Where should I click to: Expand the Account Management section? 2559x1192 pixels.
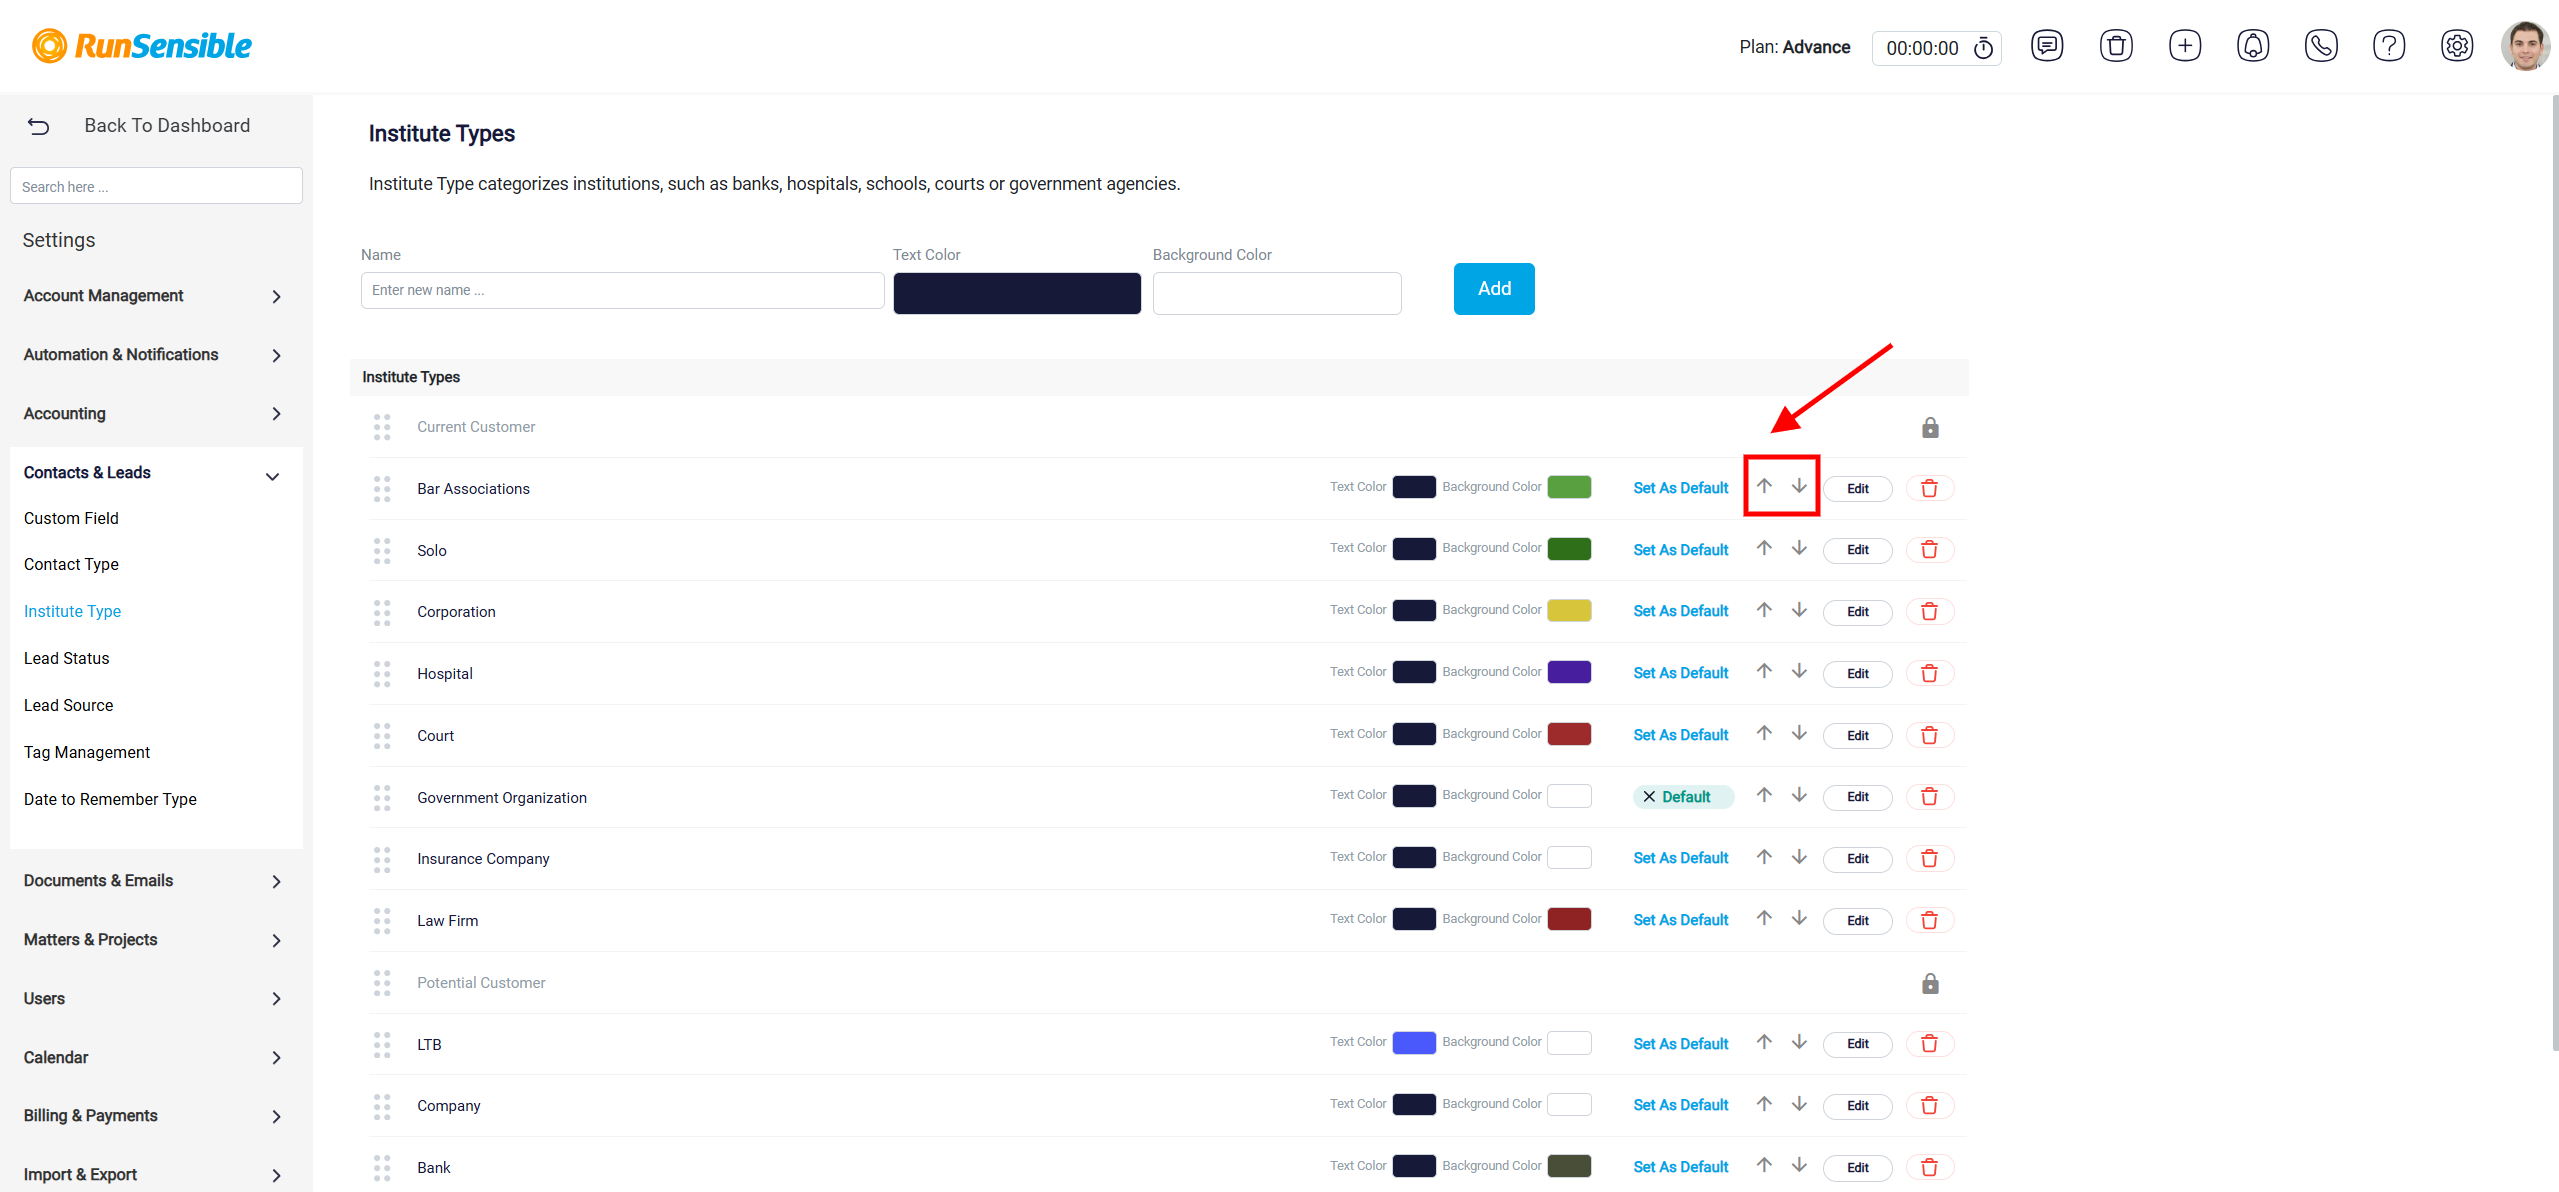point(152,296)
